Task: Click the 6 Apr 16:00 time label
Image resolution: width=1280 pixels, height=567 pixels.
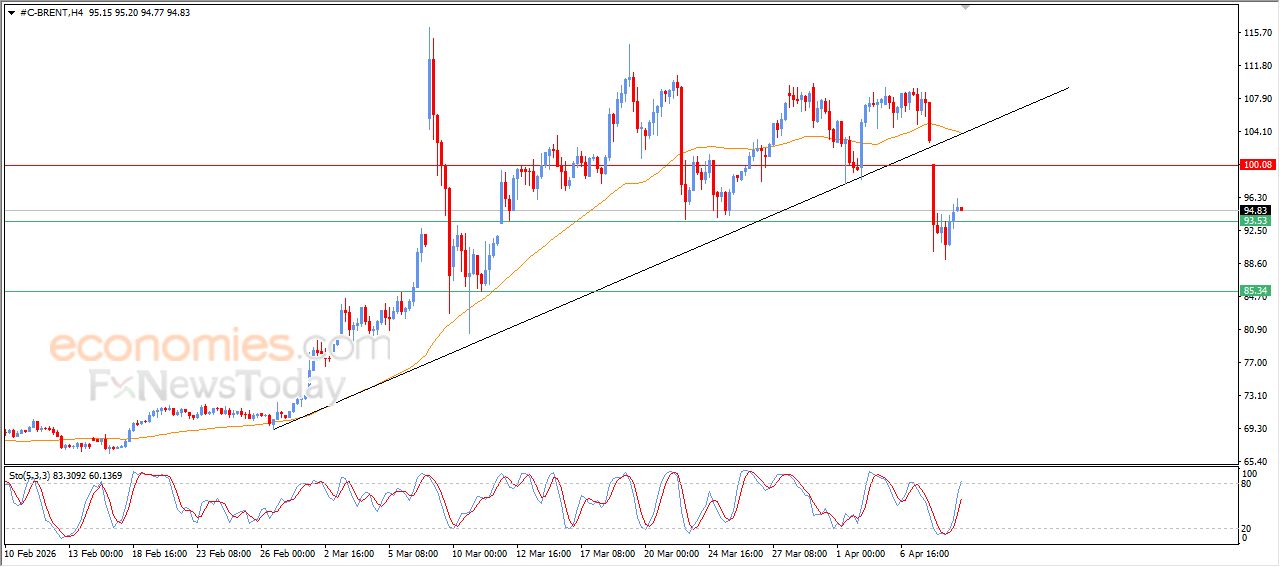Action: click(925, 552)
